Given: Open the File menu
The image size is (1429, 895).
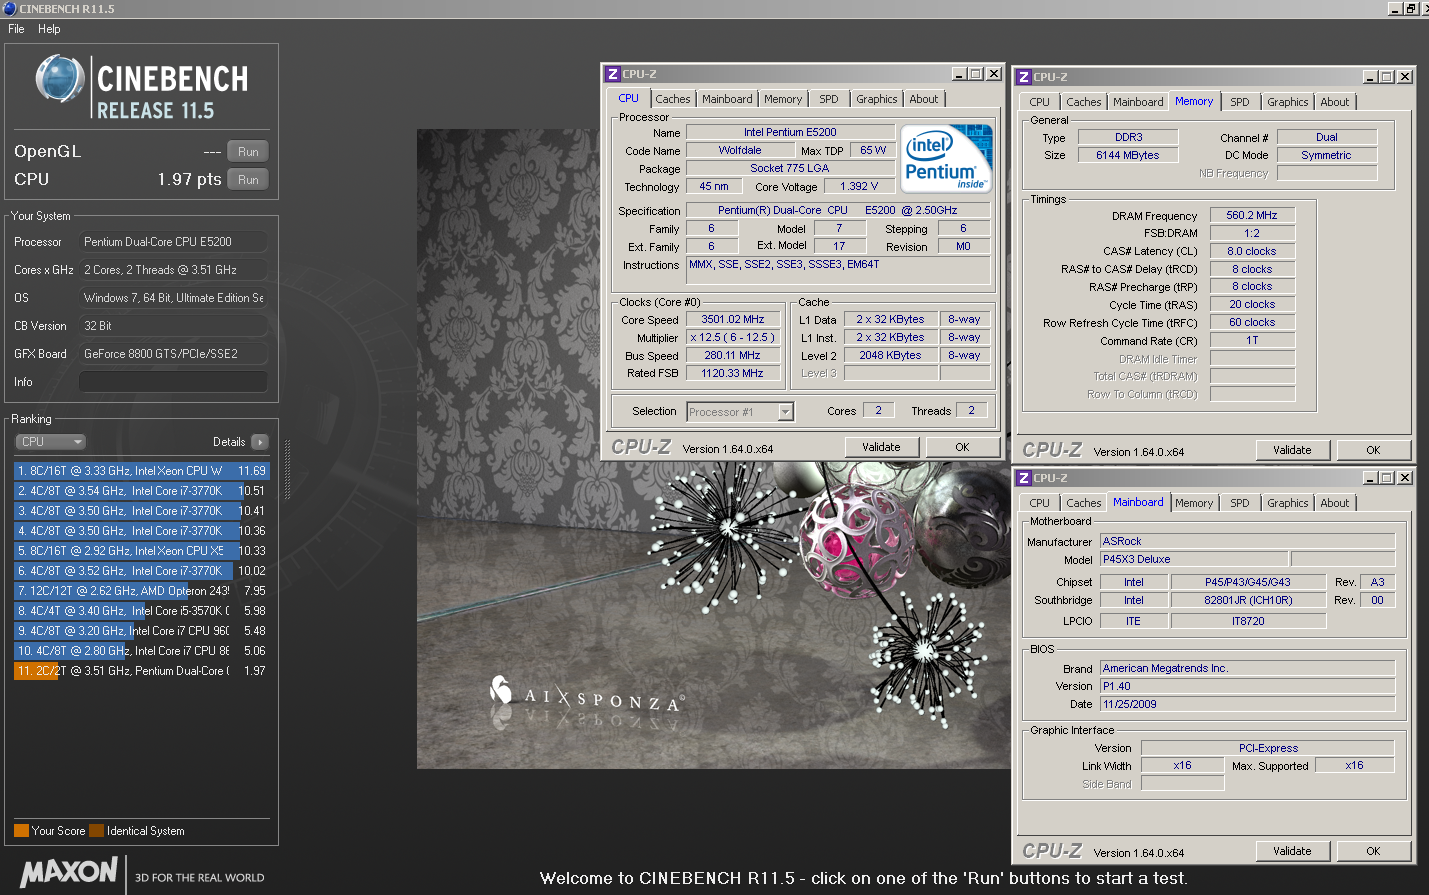Looking at the screenshot, I should pyautogui.click(x=16, y=29).
